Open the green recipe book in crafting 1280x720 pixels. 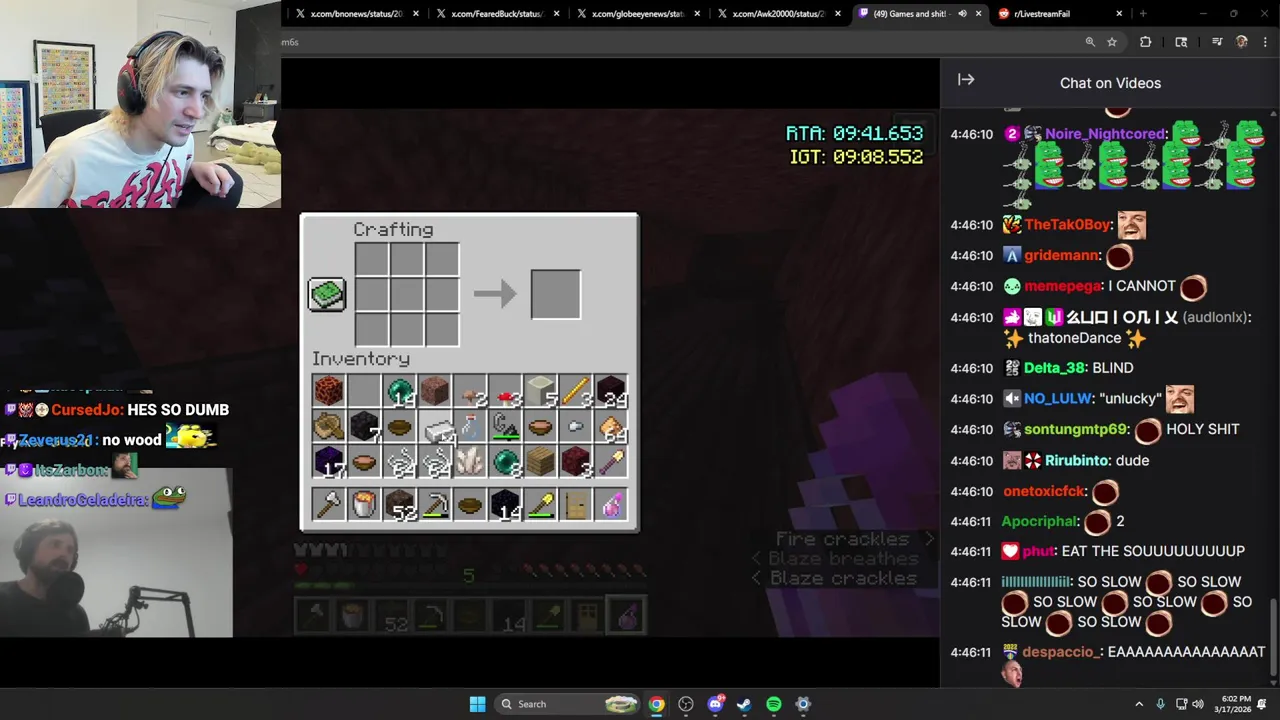pos(327,294)
